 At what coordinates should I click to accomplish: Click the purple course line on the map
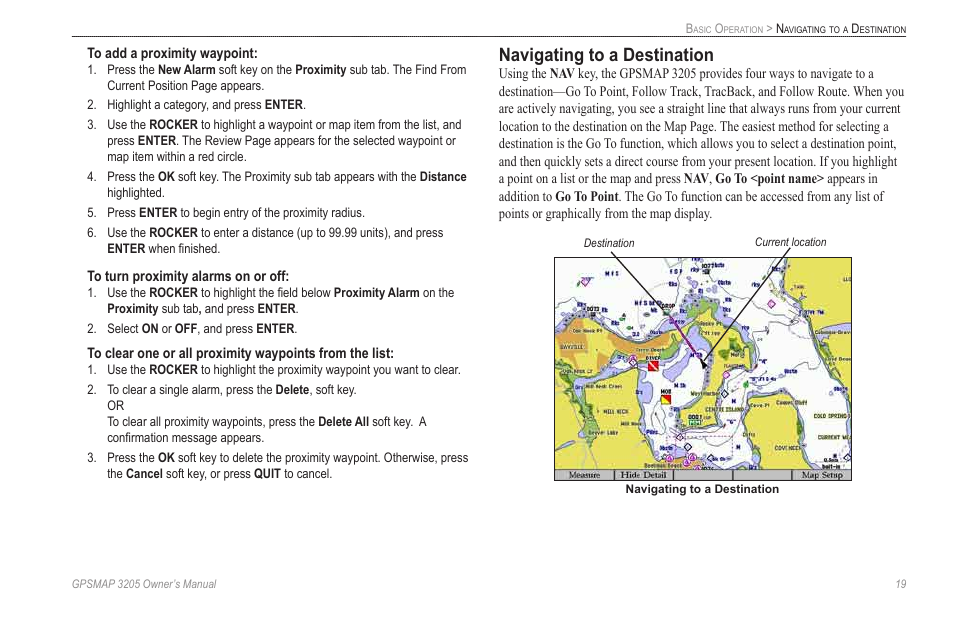pyautogui.click(x=686, y=339)
